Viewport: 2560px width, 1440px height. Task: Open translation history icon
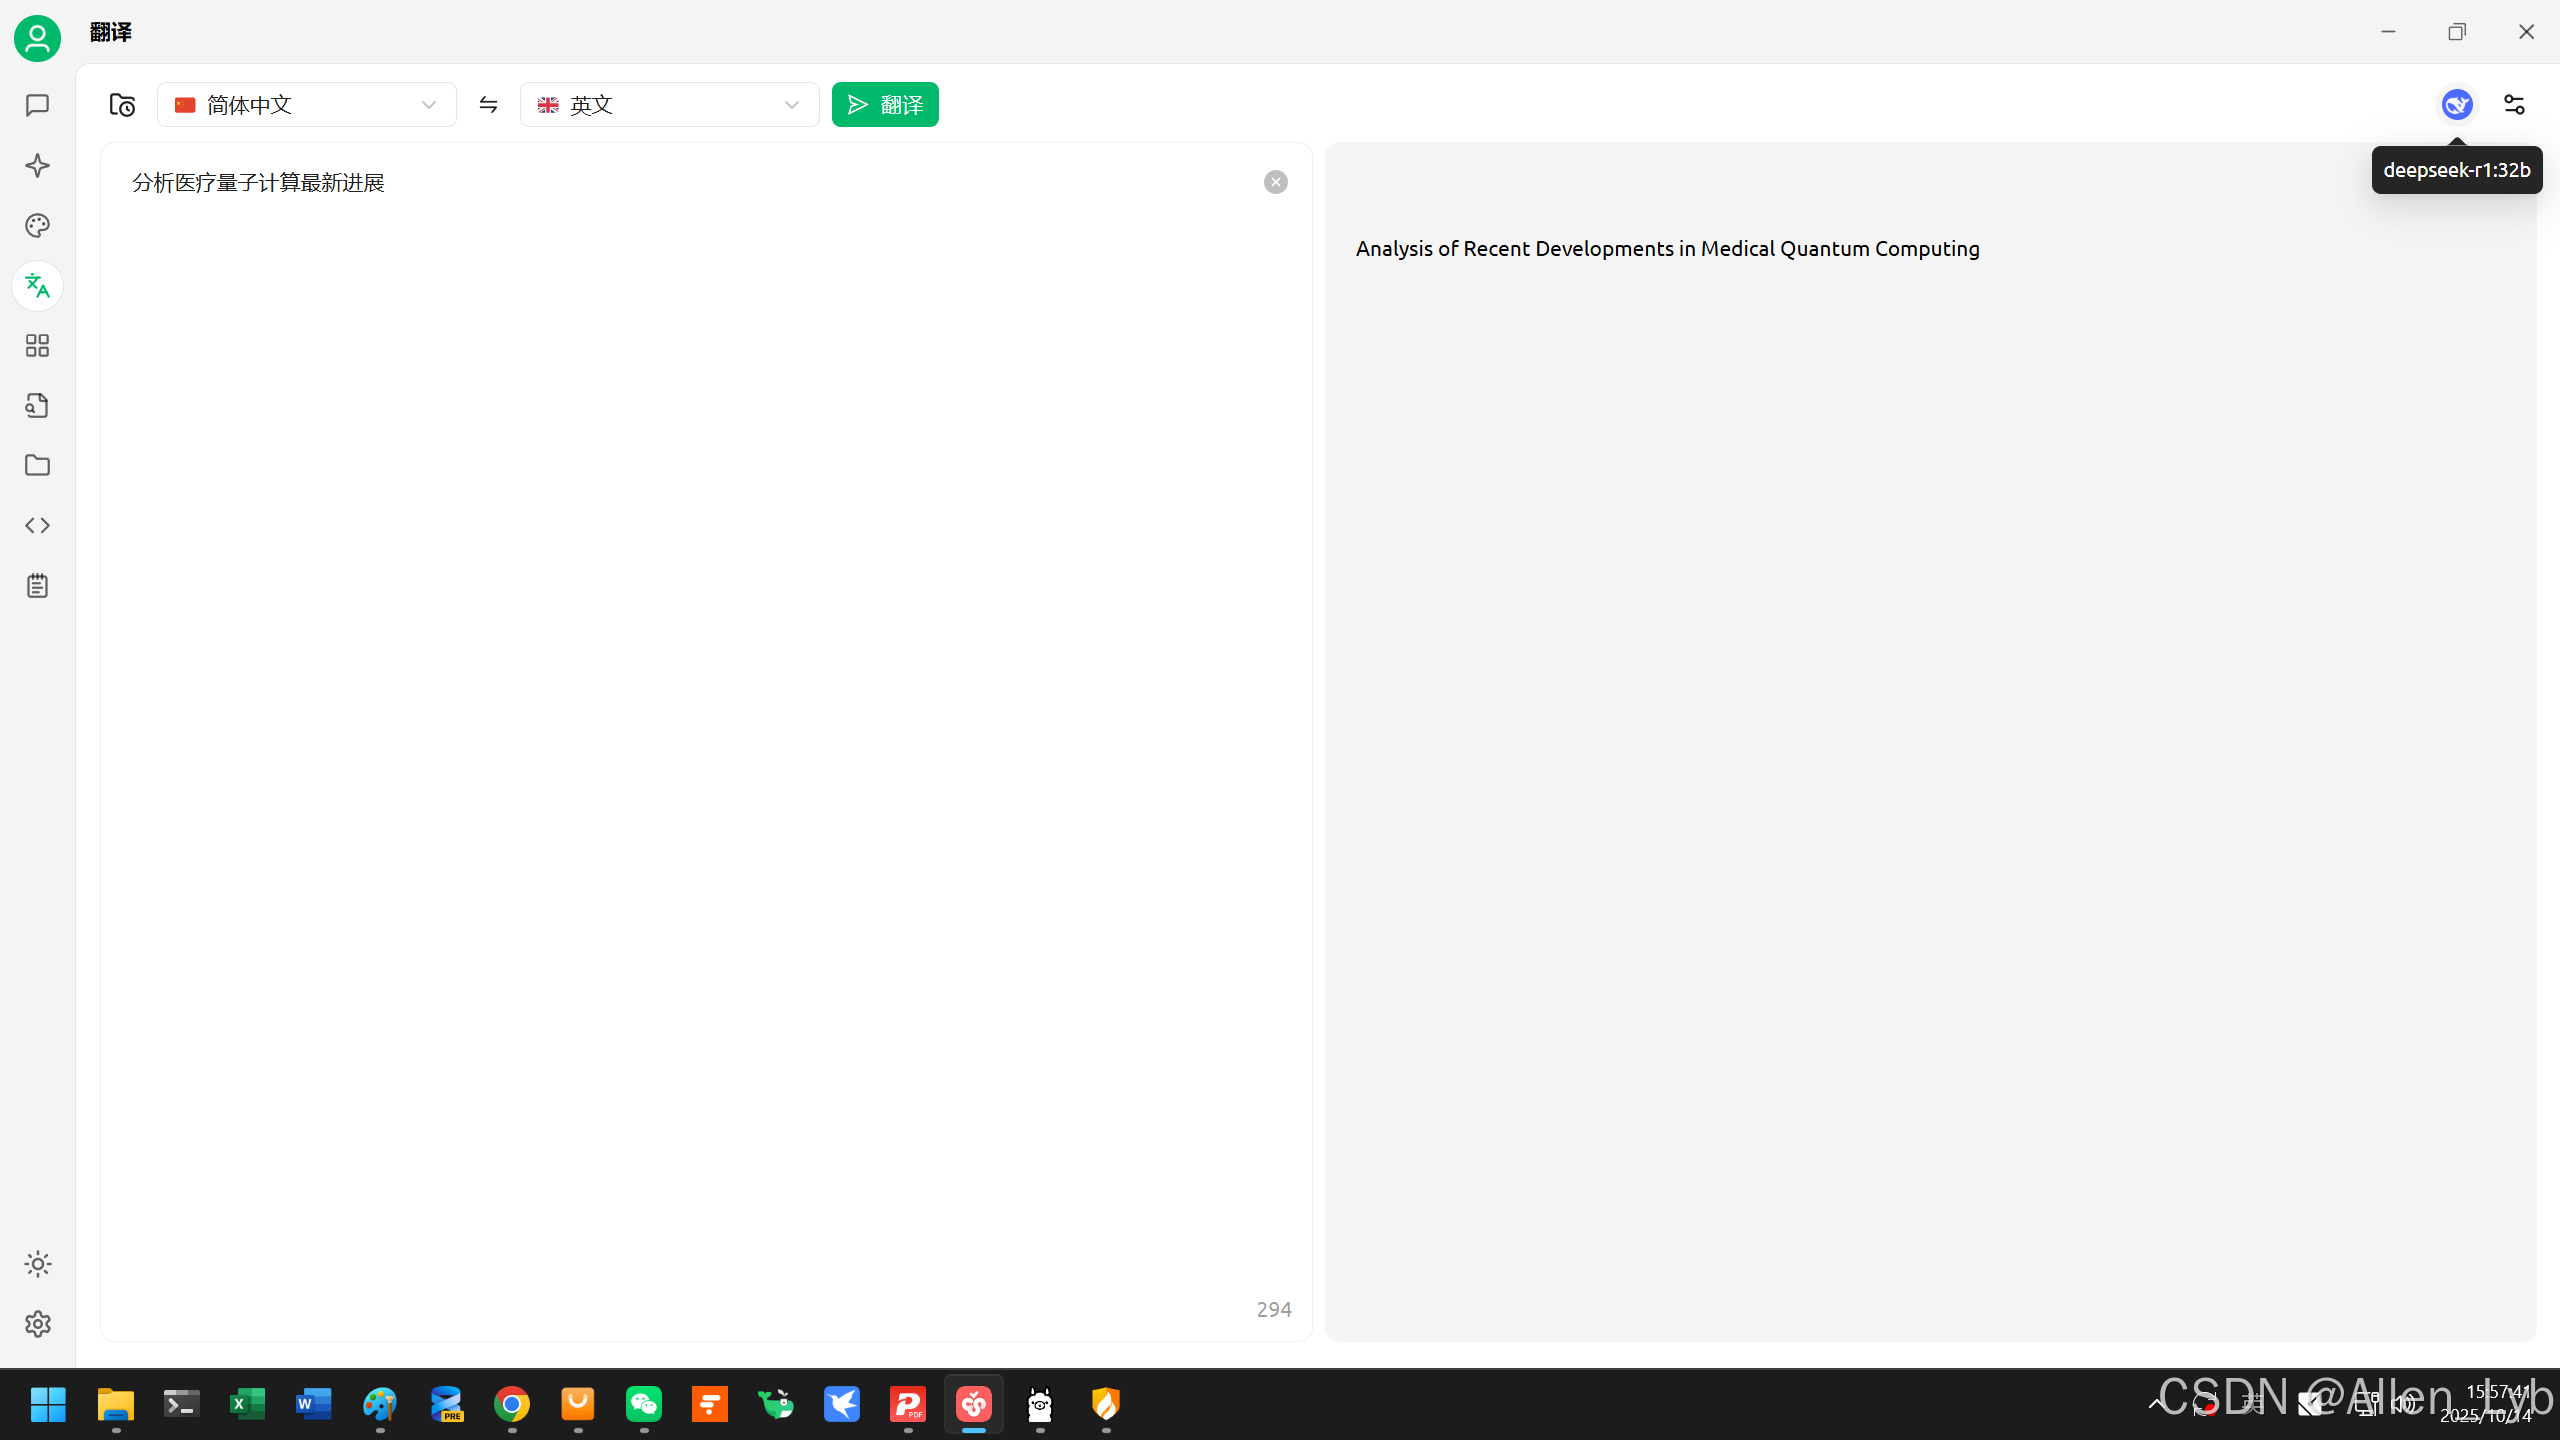pos(122,105)
